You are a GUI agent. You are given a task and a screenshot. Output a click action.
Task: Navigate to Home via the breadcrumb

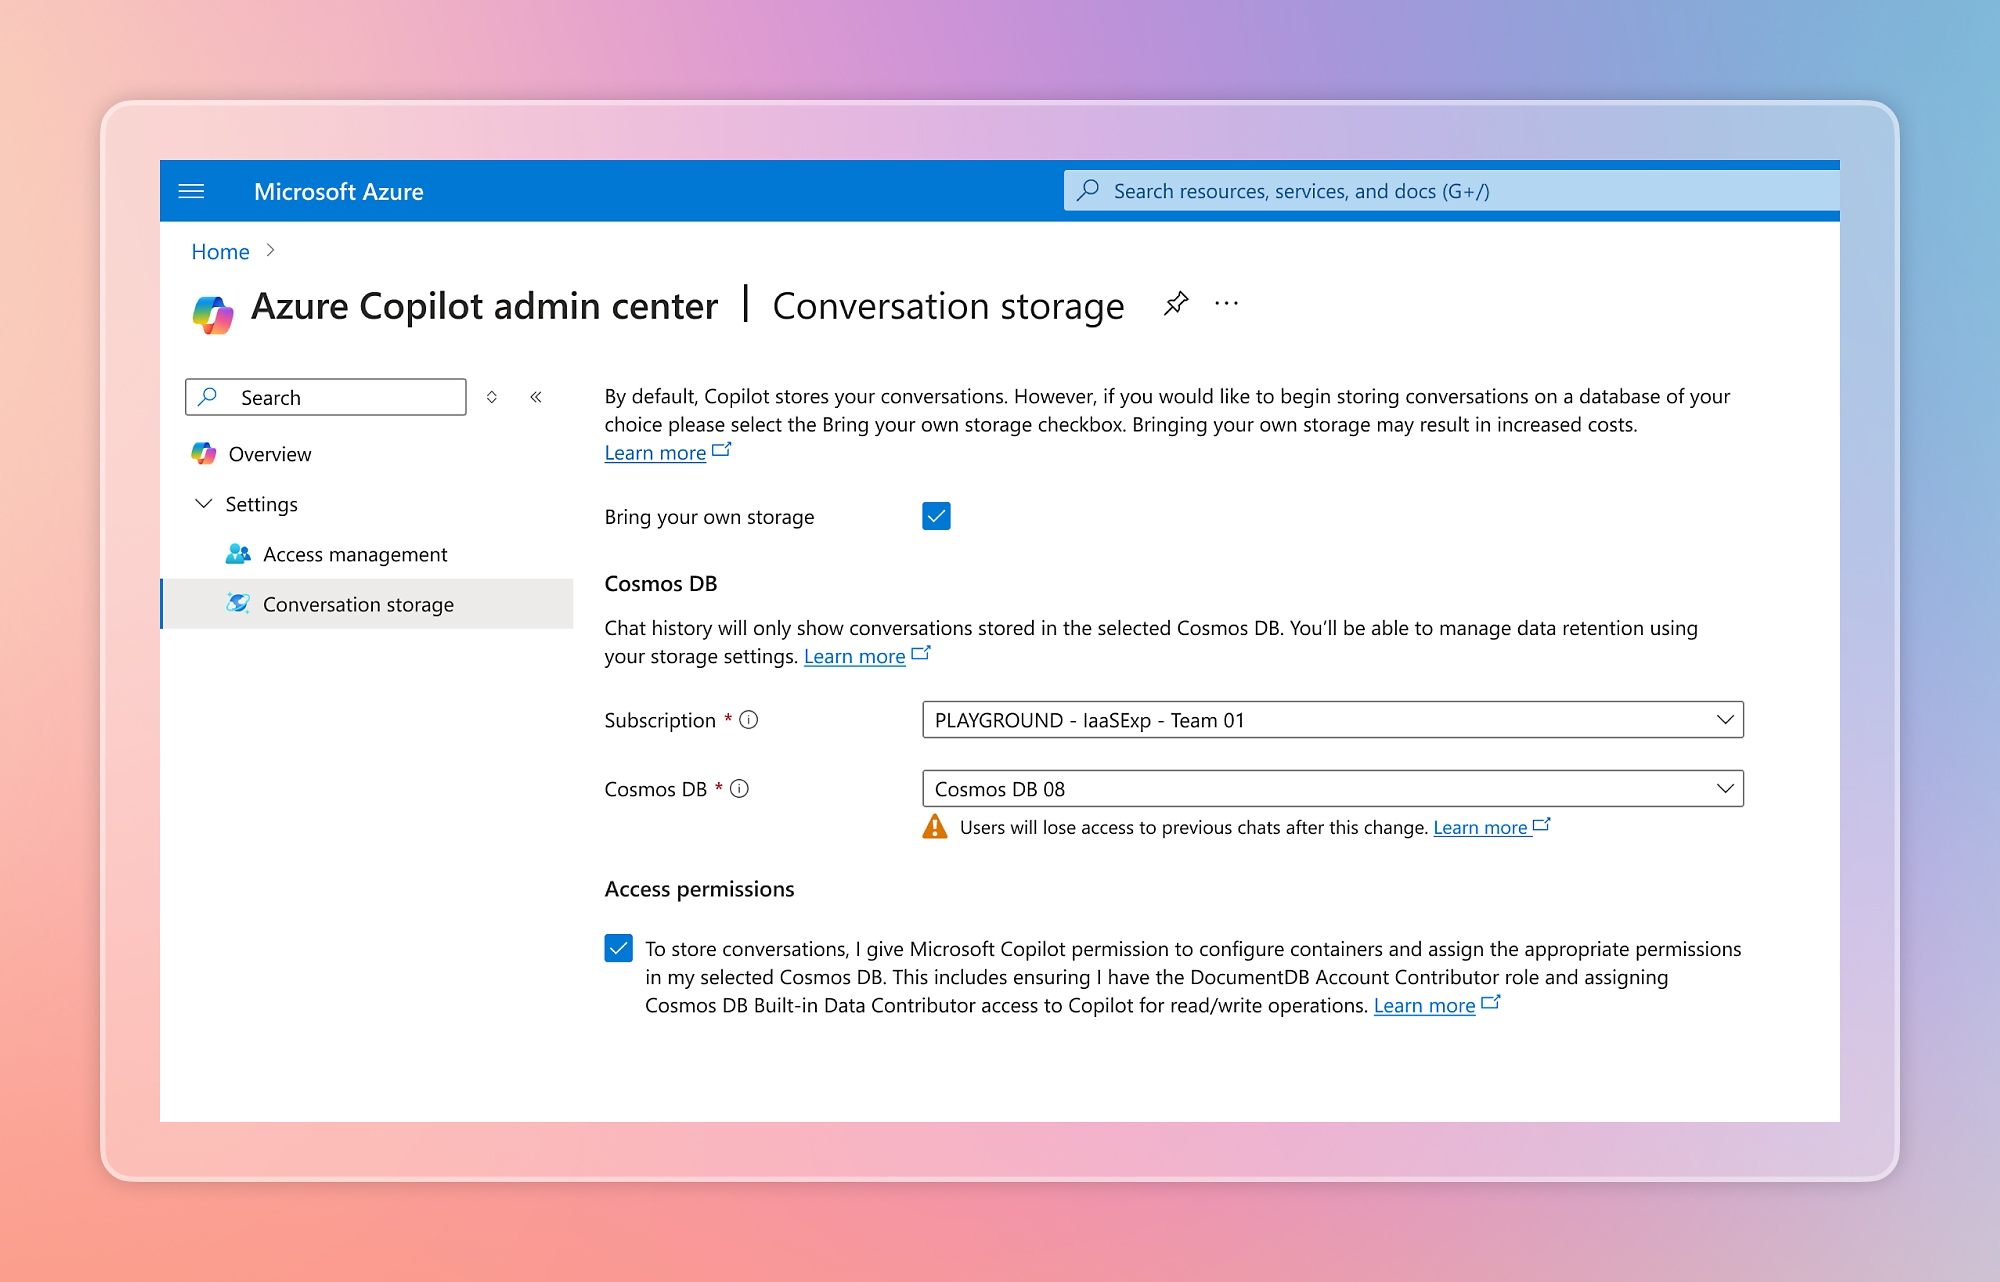(x=219, y=251)
